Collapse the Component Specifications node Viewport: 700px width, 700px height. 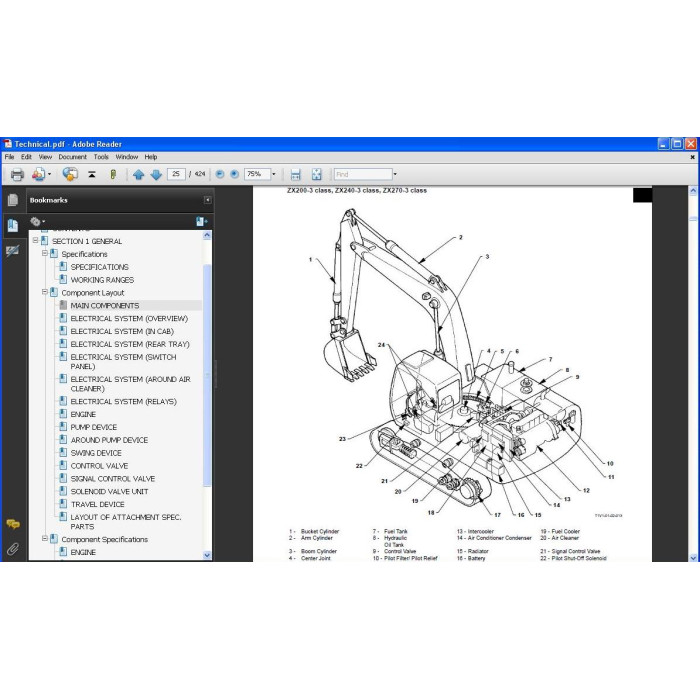point(45,538)
